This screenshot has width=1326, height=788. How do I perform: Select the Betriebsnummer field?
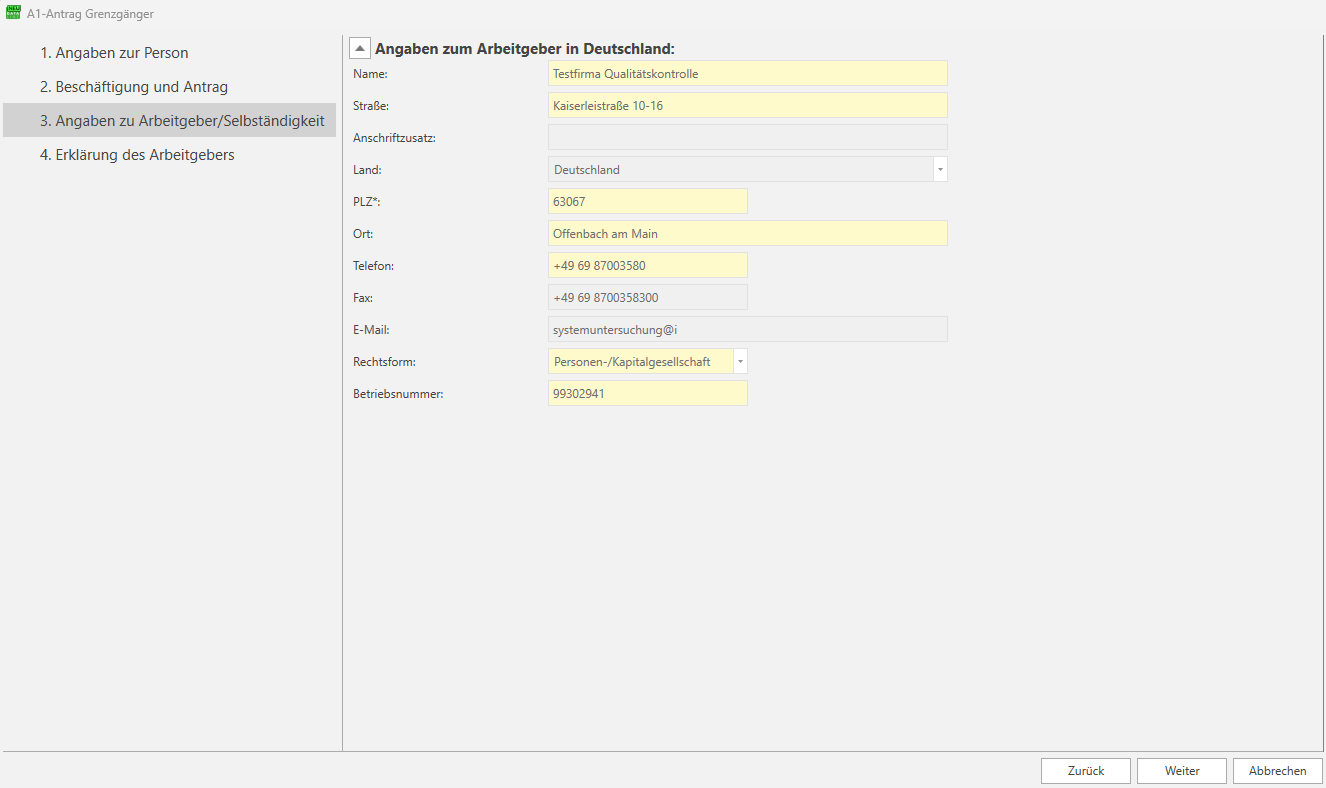click(647, 394)
